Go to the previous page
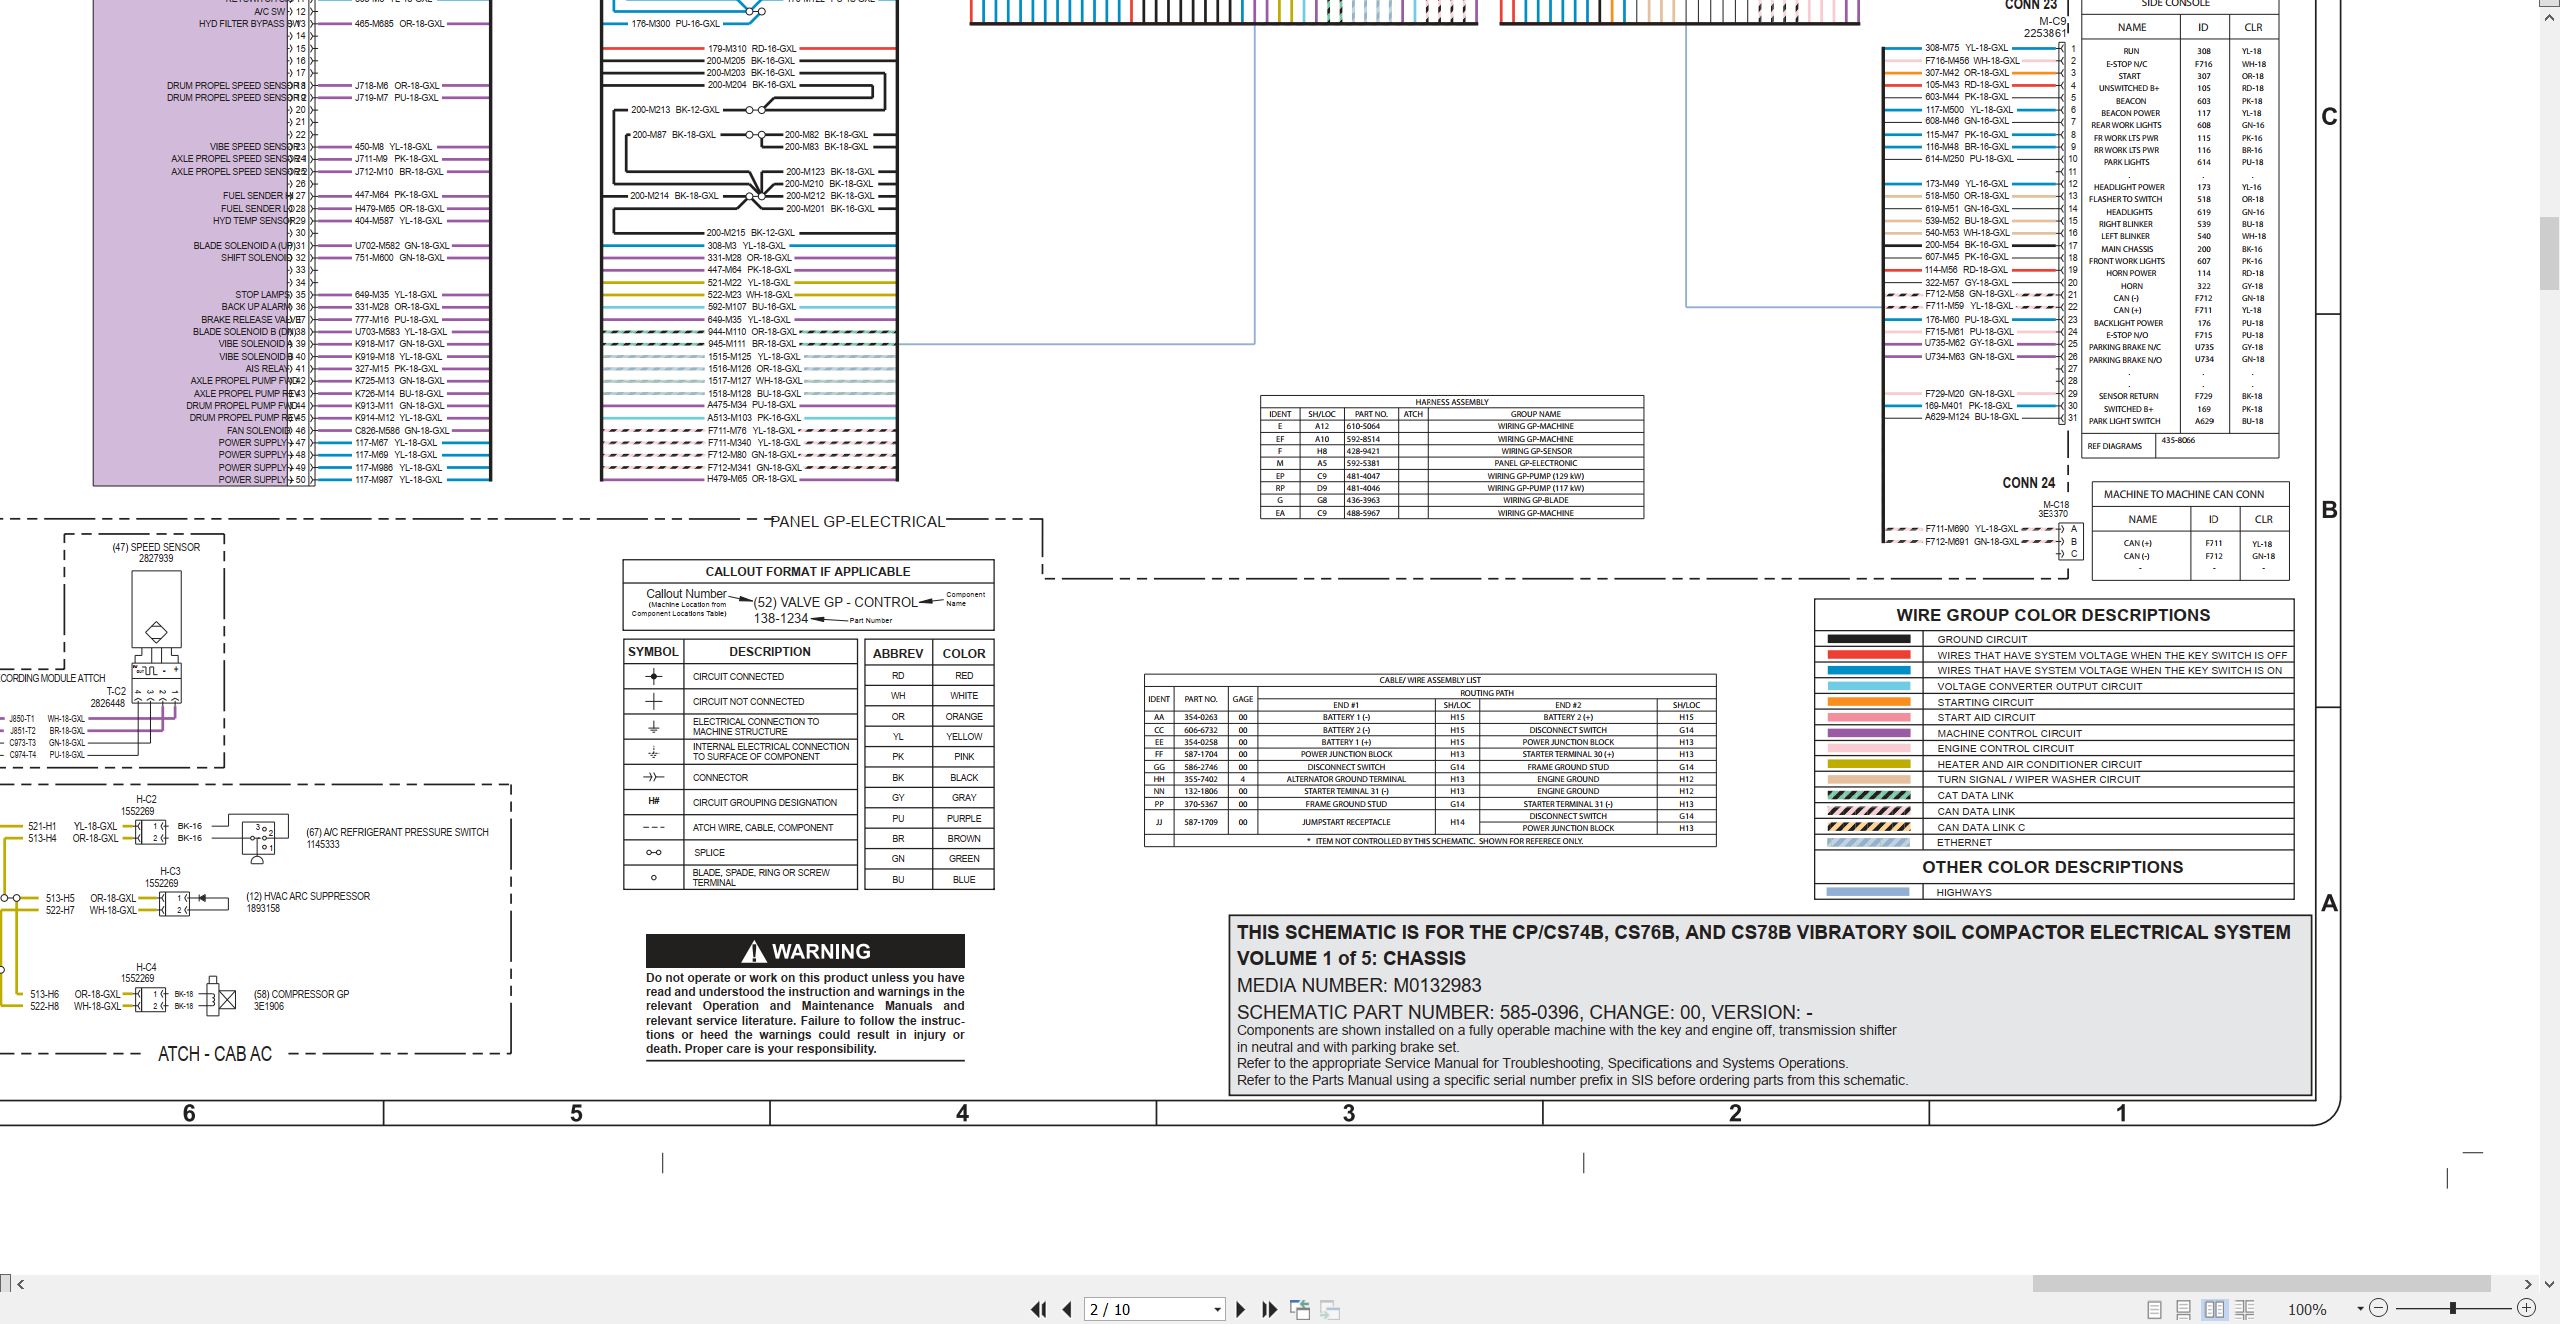The image size is (2560, 1324). (1067, 1309)
